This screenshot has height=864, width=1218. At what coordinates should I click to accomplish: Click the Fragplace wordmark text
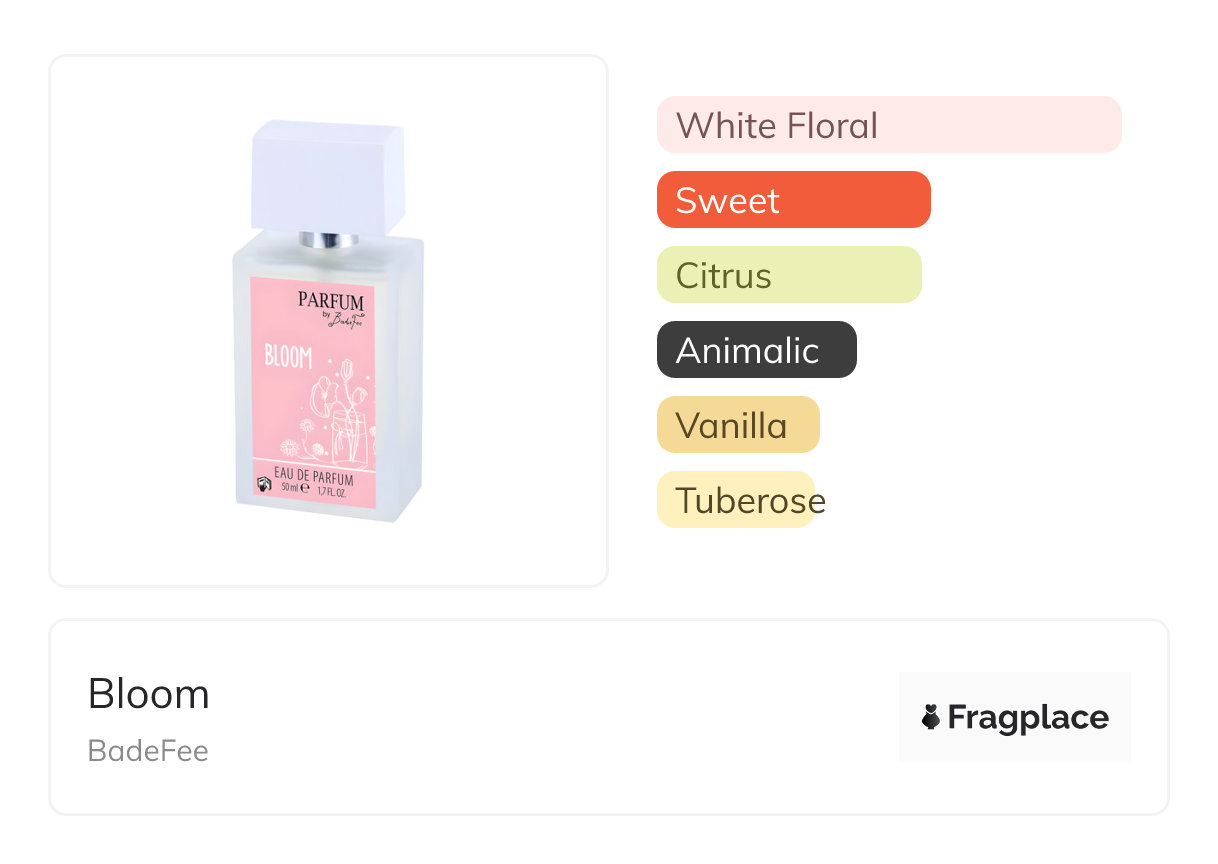coord(1028,717)
